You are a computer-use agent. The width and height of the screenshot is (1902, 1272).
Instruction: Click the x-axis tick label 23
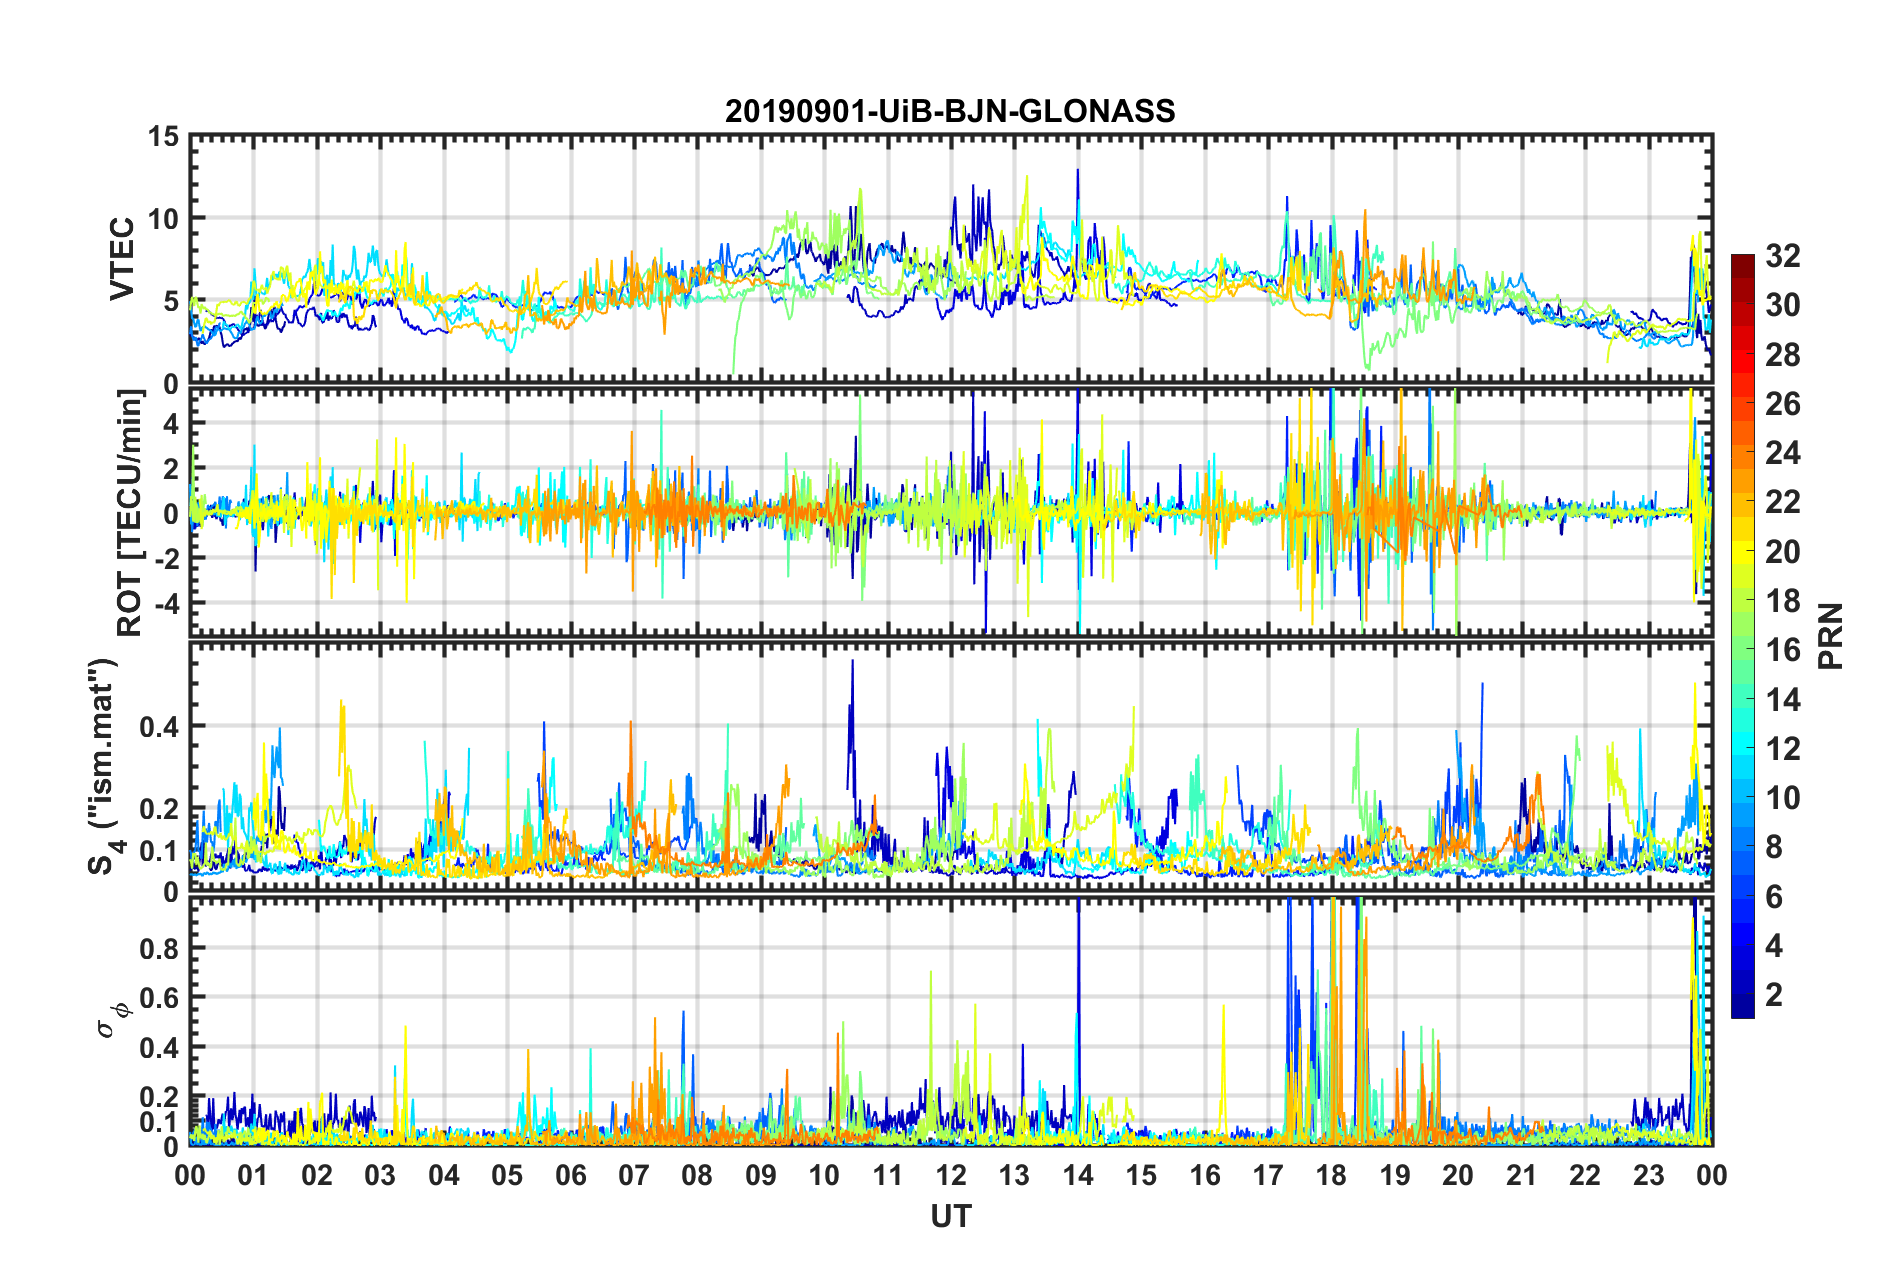click(x=1649, y=1175)
